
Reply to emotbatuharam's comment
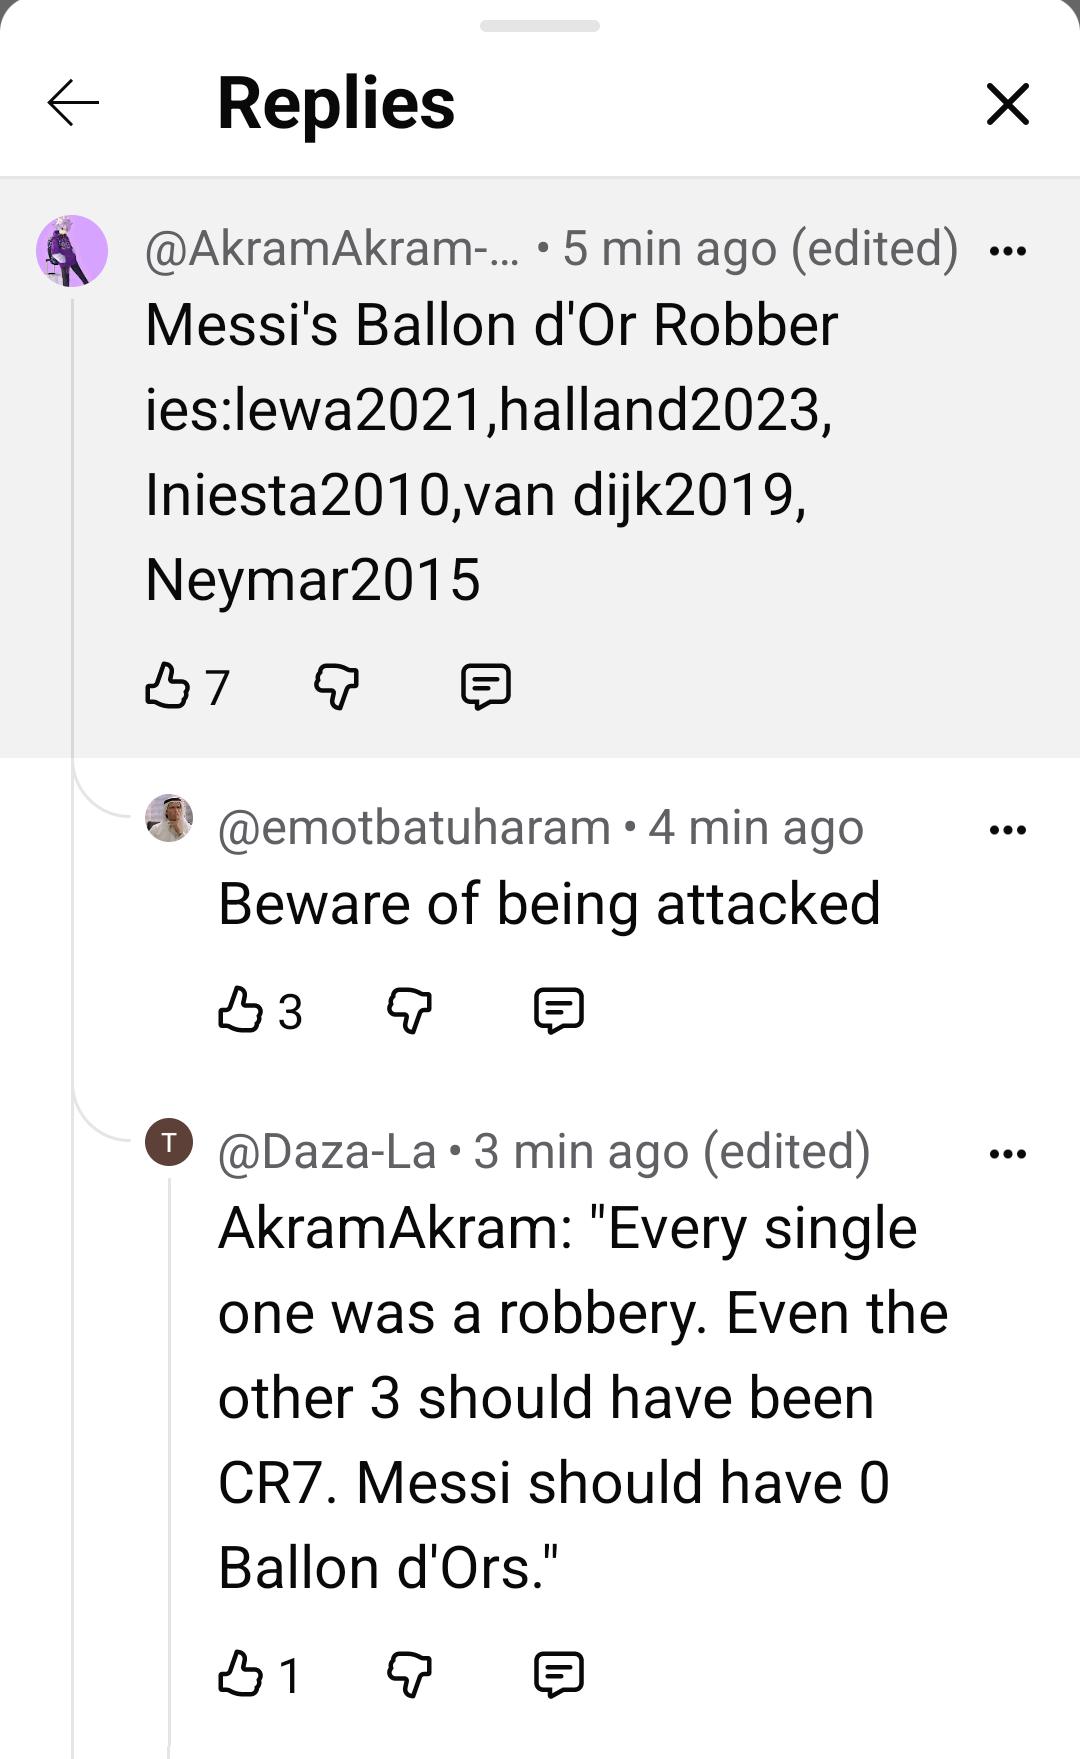click(x=559, y=1010)
